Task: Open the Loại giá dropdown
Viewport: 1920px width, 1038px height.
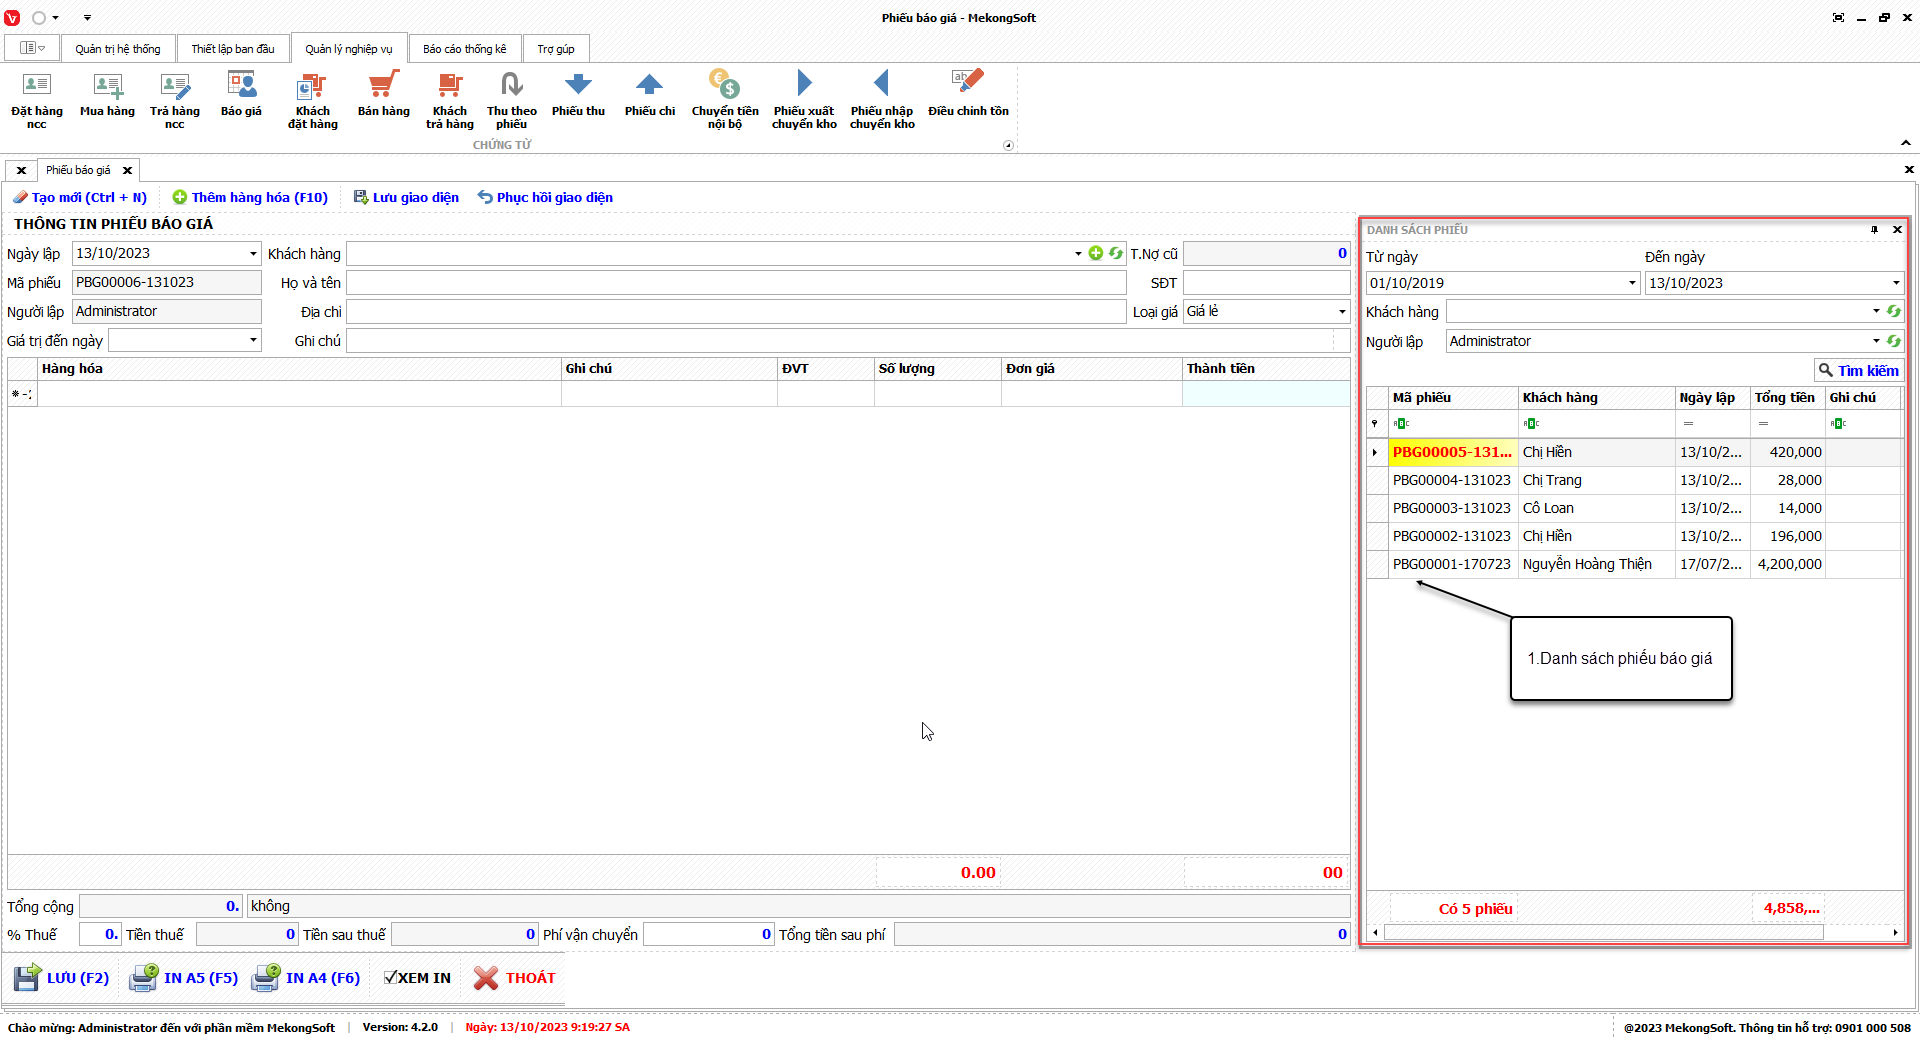Action: (1341, 312)
